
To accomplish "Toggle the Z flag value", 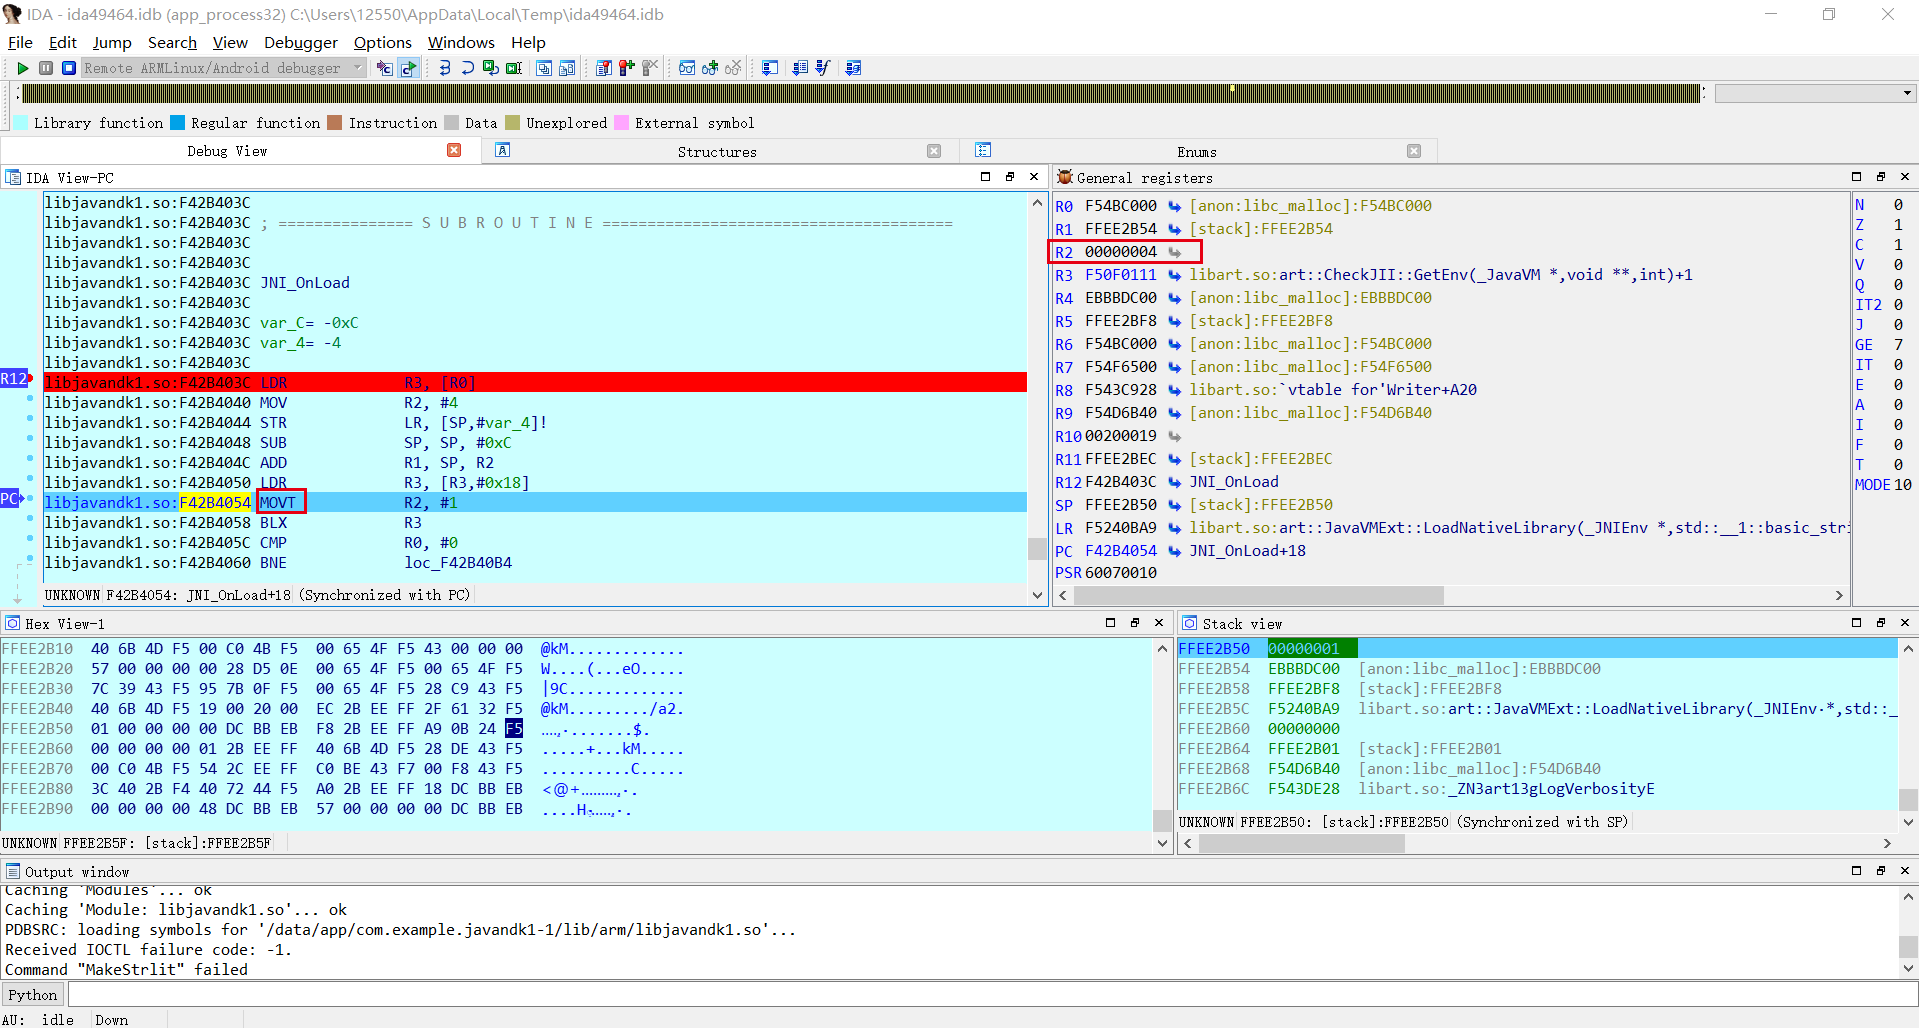I will (x=1898, y=225).
